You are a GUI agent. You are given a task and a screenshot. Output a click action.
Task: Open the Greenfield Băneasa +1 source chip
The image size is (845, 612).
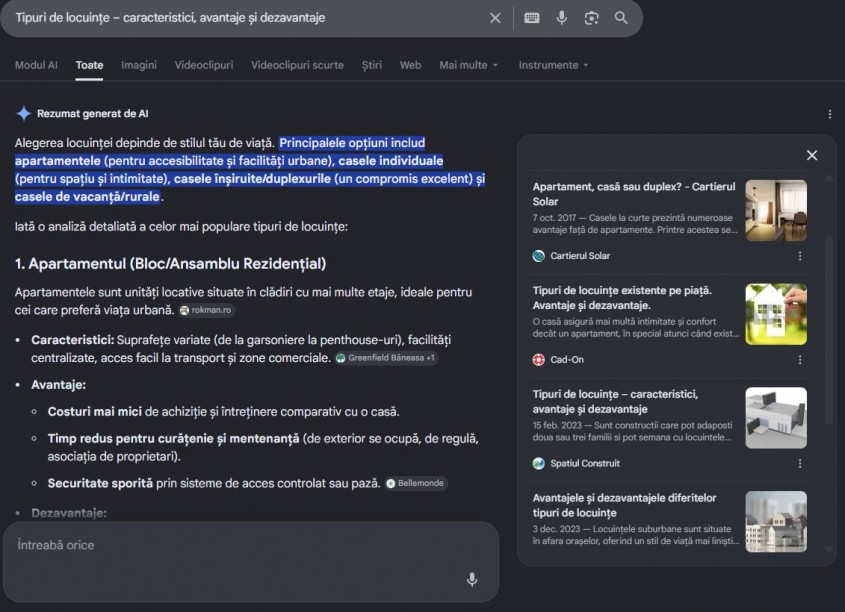pos(386,358)
